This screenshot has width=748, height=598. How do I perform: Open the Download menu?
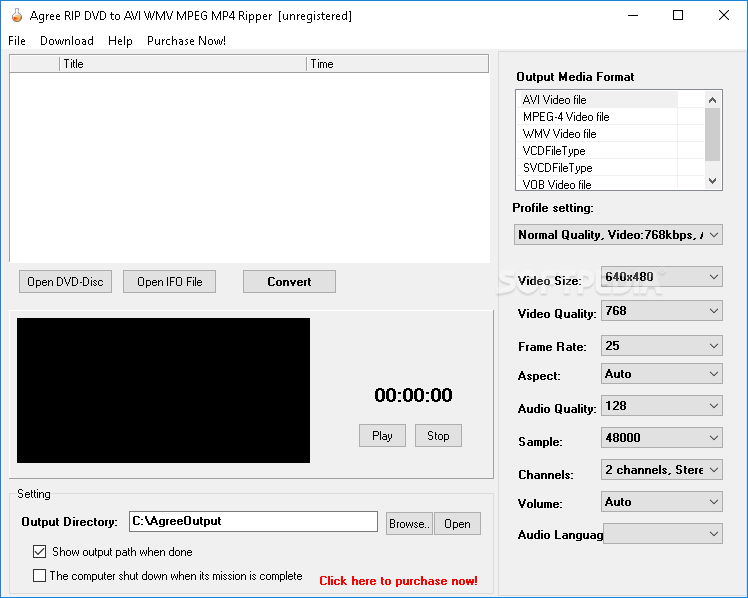67,41
